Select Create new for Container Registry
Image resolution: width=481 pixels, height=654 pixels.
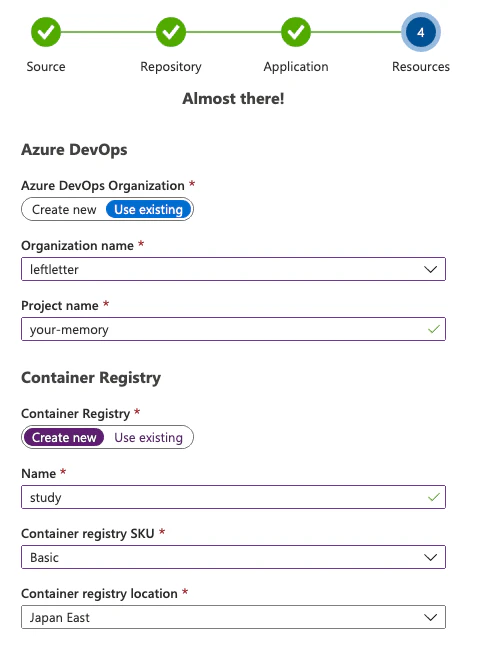64,438
